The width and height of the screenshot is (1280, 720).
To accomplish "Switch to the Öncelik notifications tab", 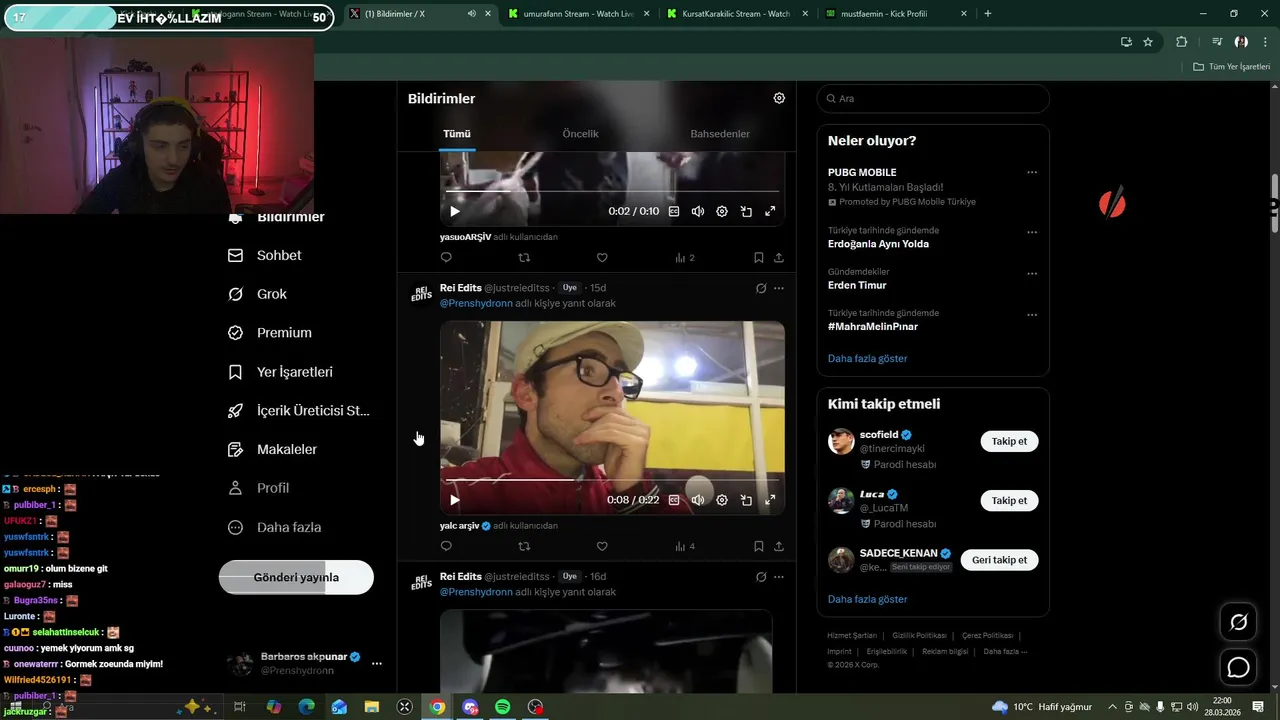I will [x=581, y=133].
